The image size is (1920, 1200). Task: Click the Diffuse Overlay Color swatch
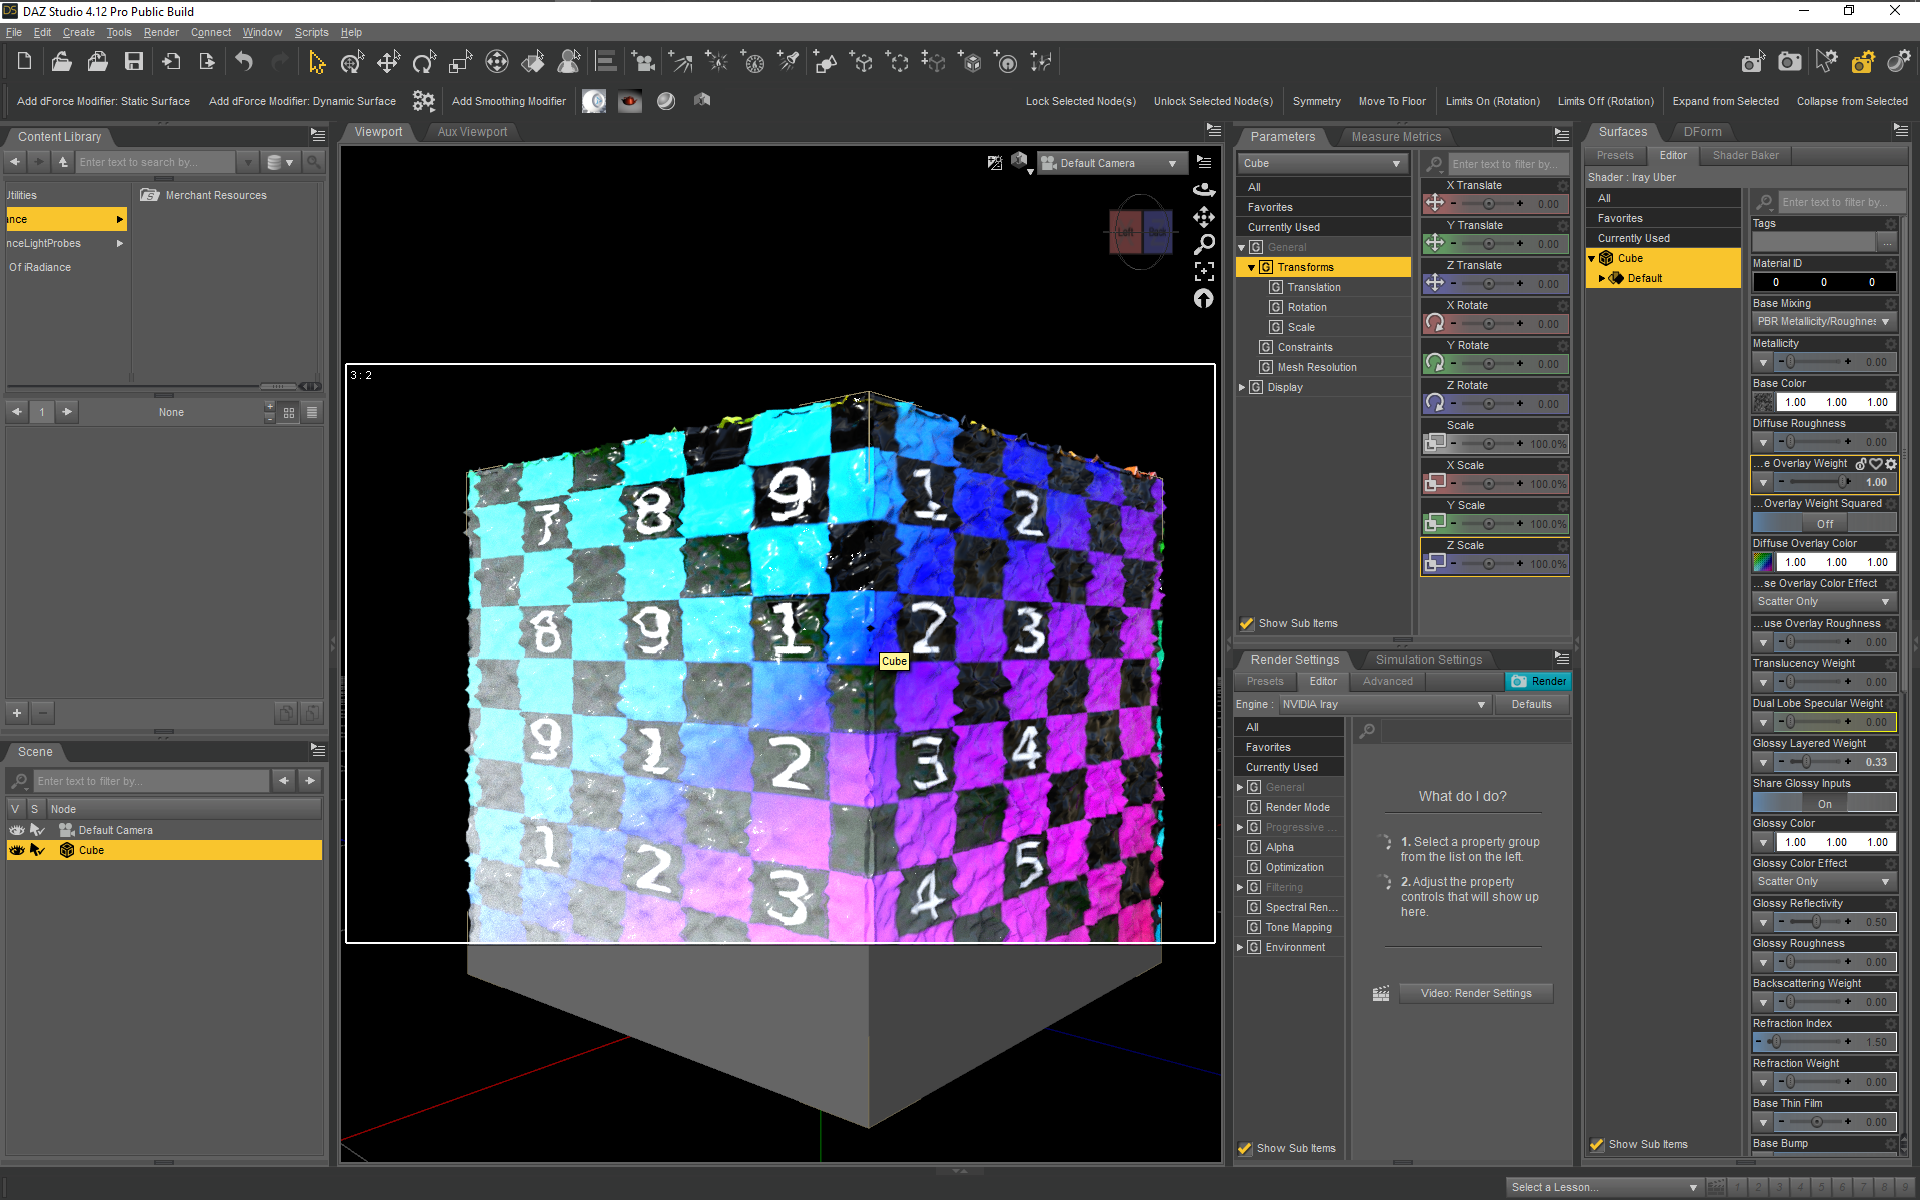coord(1763,562)
